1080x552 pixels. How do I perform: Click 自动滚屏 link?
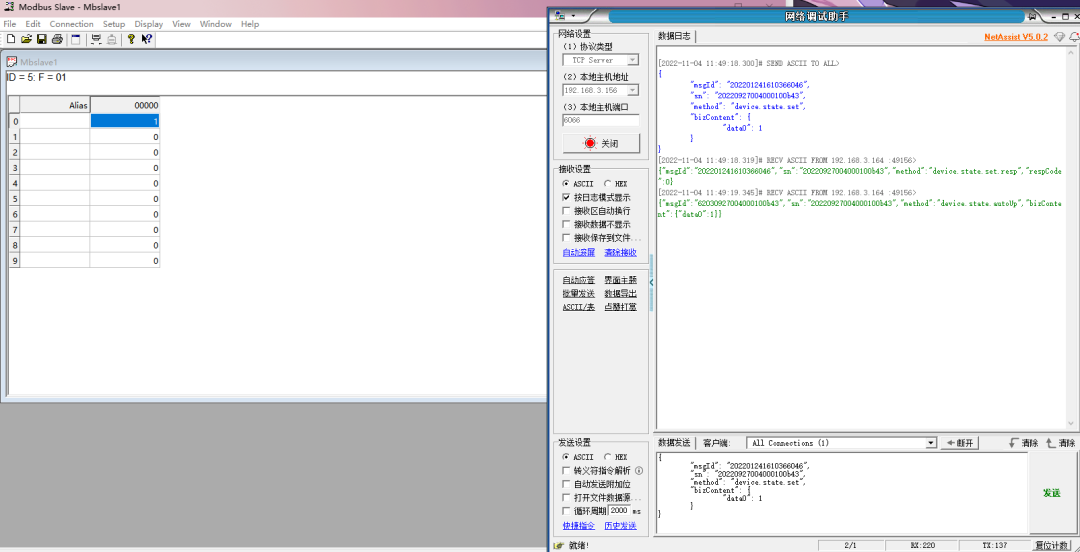click(x=579, y=253)
